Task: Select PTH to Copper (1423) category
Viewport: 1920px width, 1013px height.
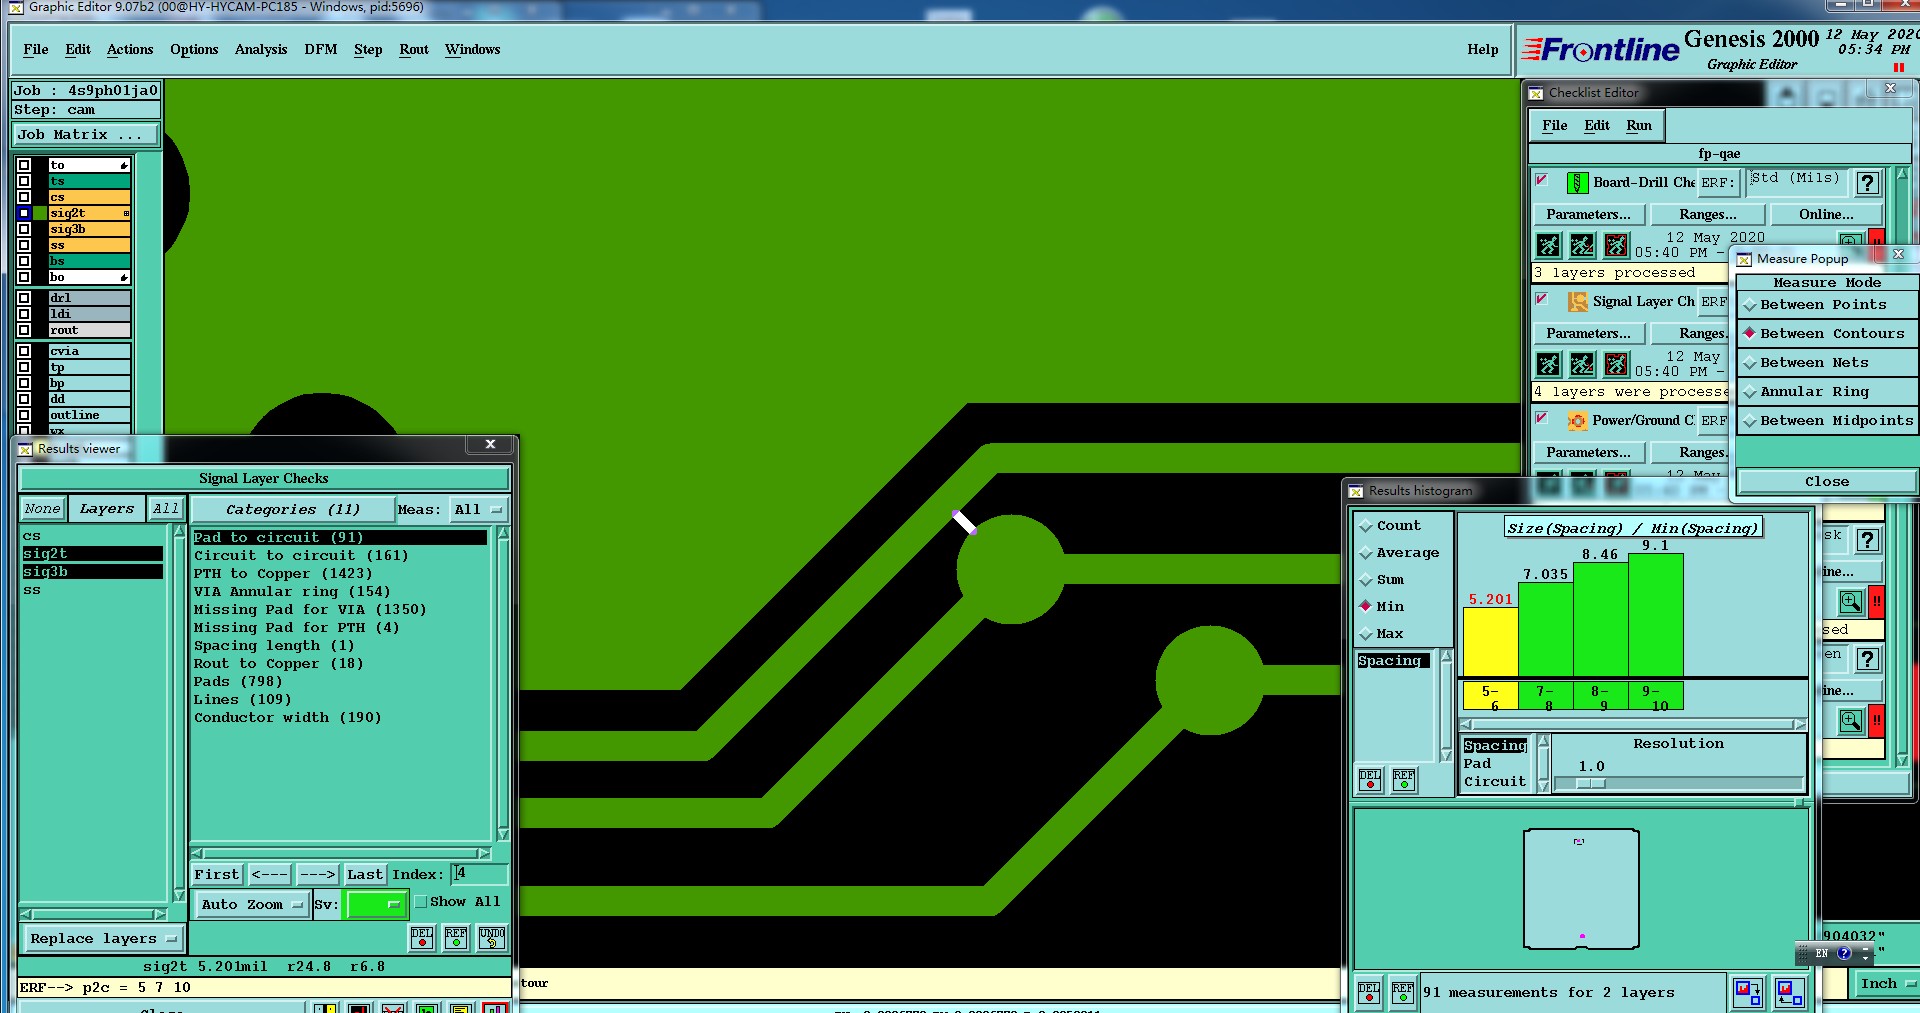Action: 283,573
